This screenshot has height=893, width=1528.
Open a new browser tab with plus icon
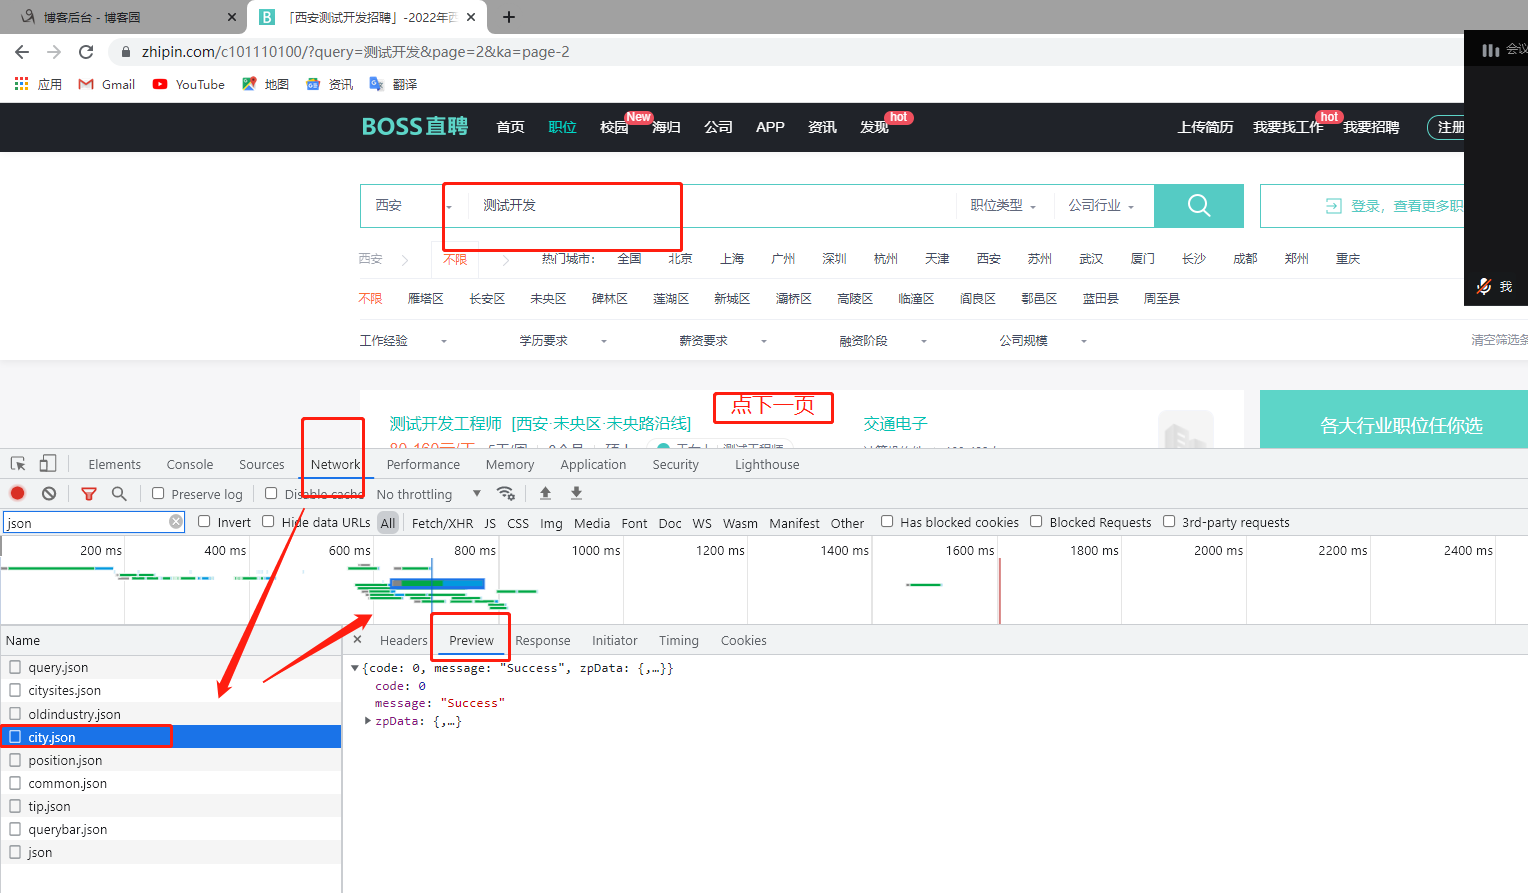[x=509, y=17]
